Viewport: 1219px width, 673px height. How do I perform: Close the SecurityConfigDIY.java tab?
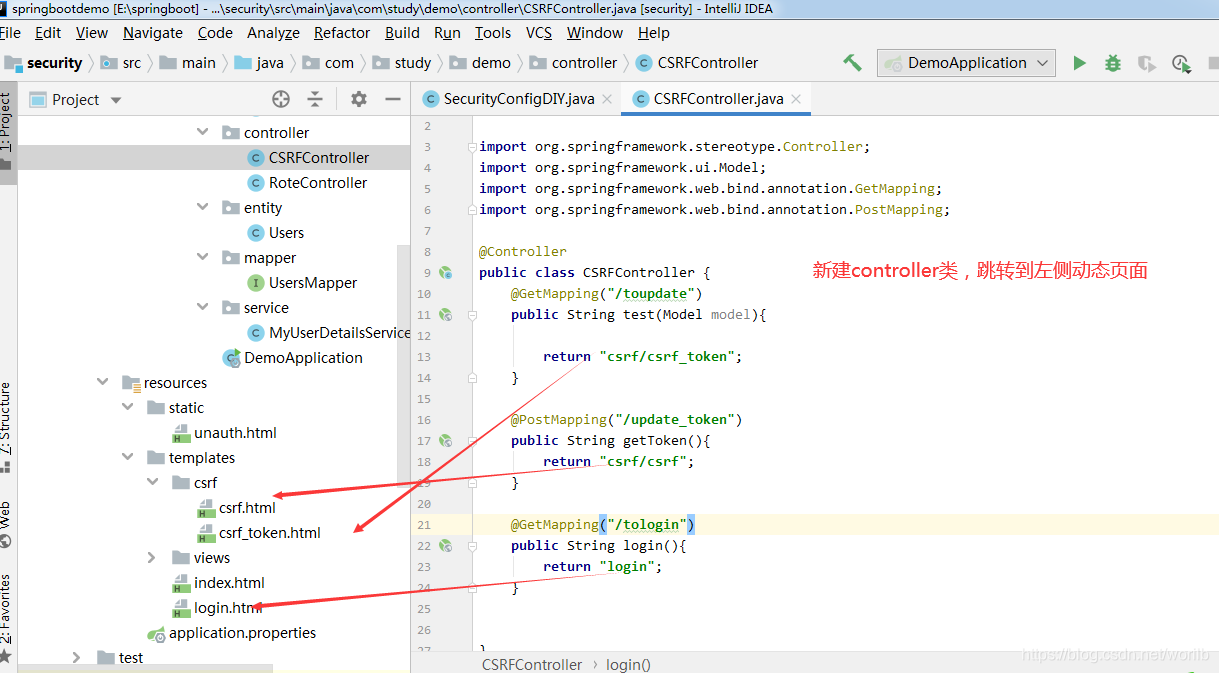[607, 99]
